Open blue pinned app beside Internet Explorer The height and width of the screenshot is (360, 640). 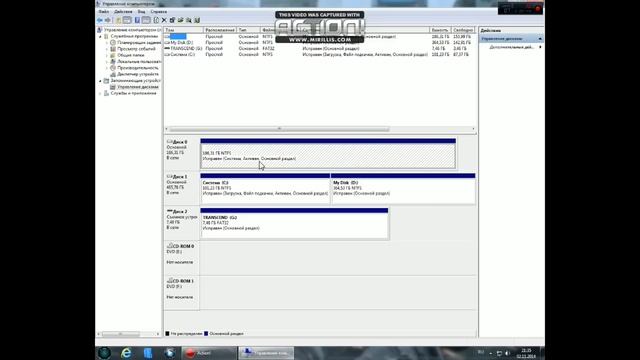148,353
